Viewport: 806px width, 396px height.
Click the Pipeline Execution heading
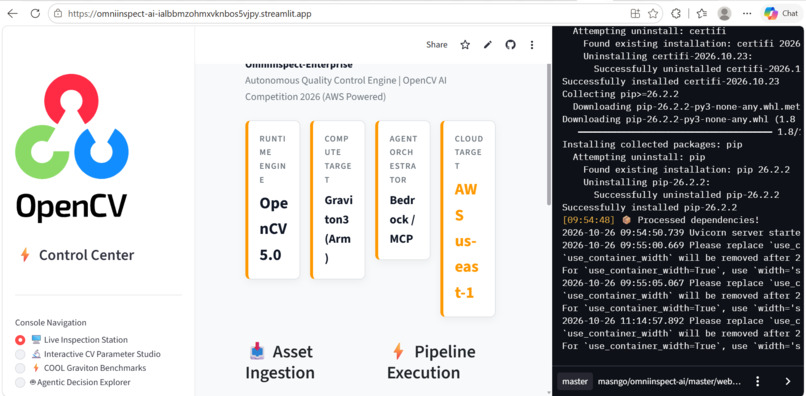tap(431, 362)
